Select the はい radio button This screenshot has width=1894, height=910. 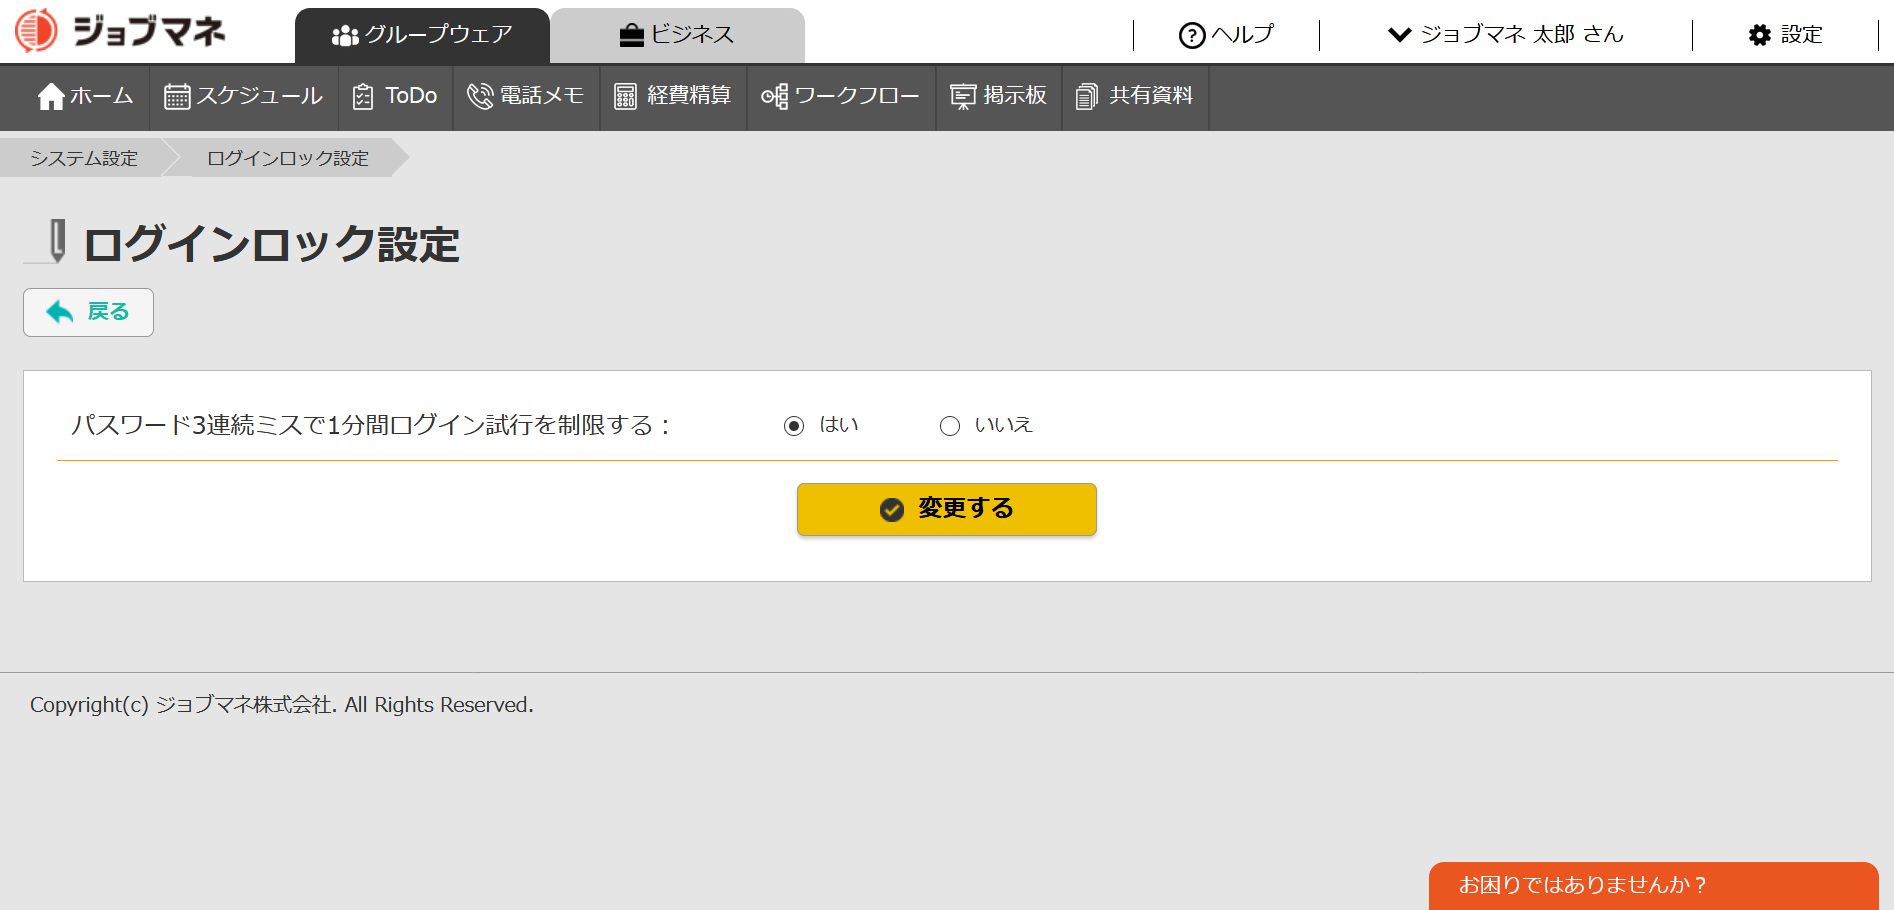794,426
